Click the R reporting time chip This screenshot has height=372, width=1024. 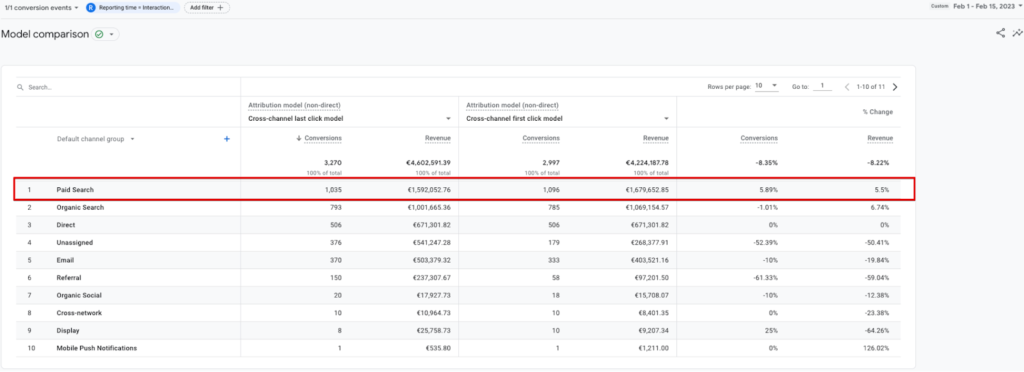click(x=133, y=8)
